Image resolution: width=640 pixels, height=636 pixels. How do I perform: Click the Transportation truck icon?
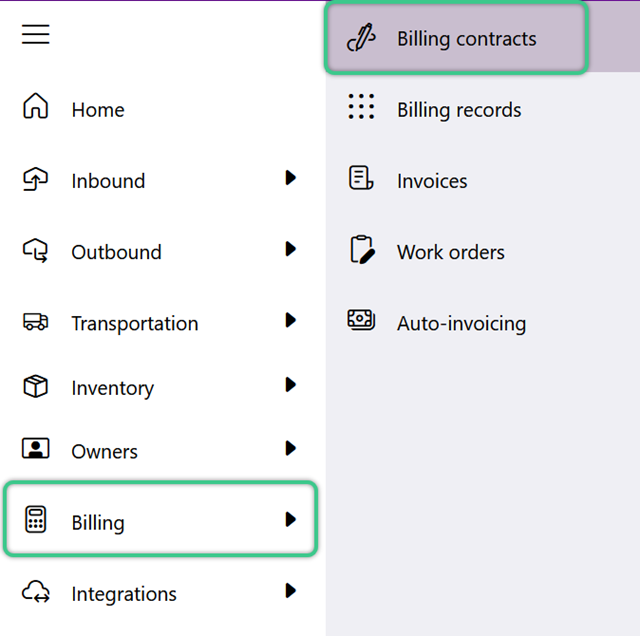pos(36,322)
